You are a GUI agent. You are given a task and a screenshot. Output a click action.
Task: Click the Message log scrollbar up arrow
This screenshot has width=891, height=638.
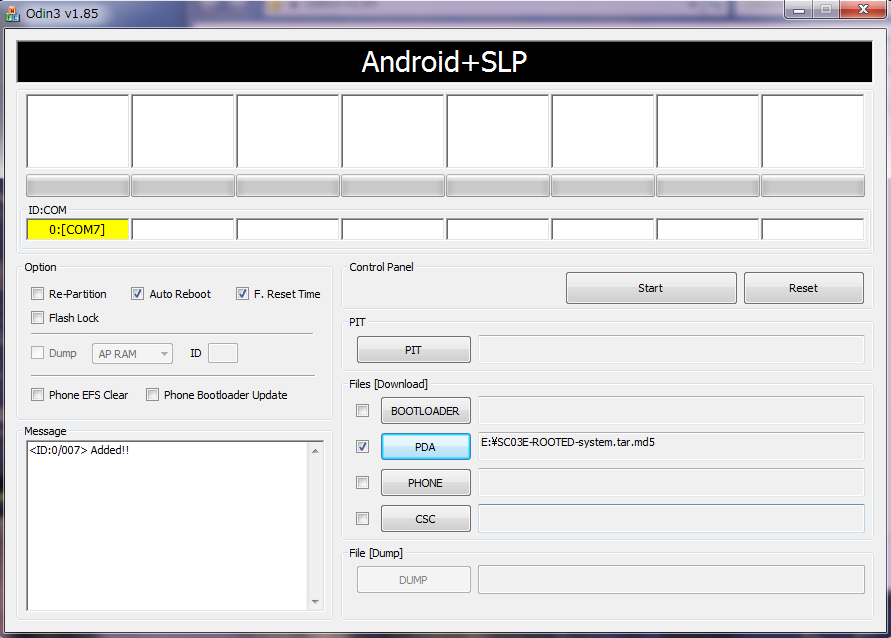(315, 451)
